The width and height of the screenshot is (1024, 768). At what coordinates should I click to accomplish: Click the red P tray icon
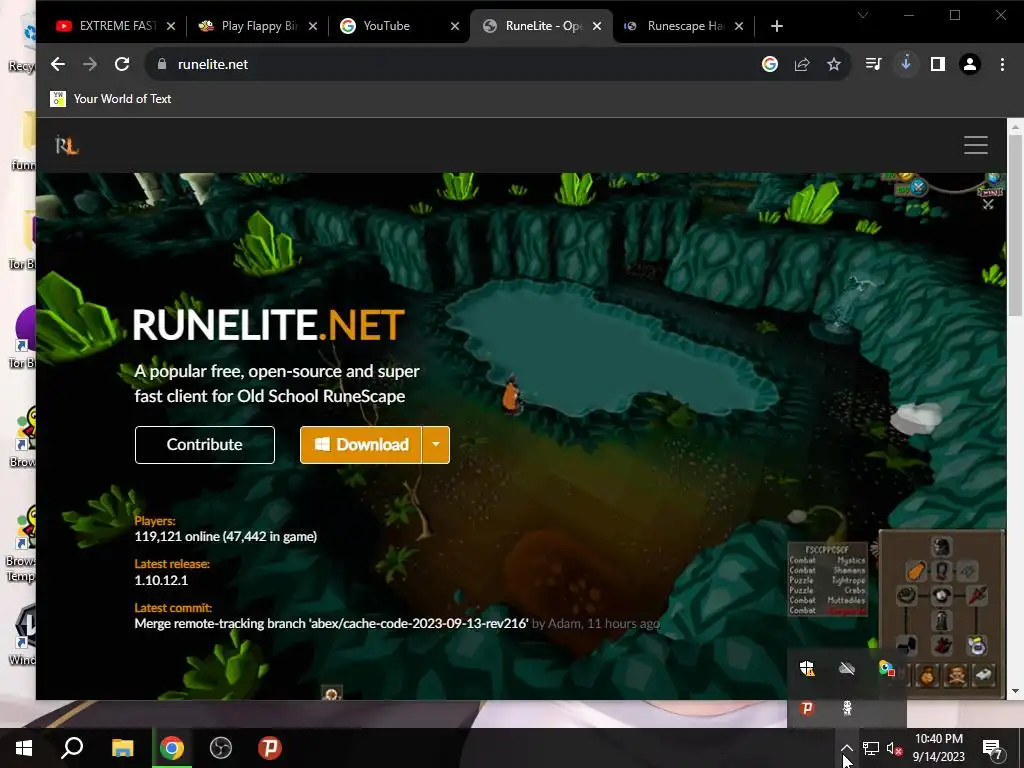point(807,708)
